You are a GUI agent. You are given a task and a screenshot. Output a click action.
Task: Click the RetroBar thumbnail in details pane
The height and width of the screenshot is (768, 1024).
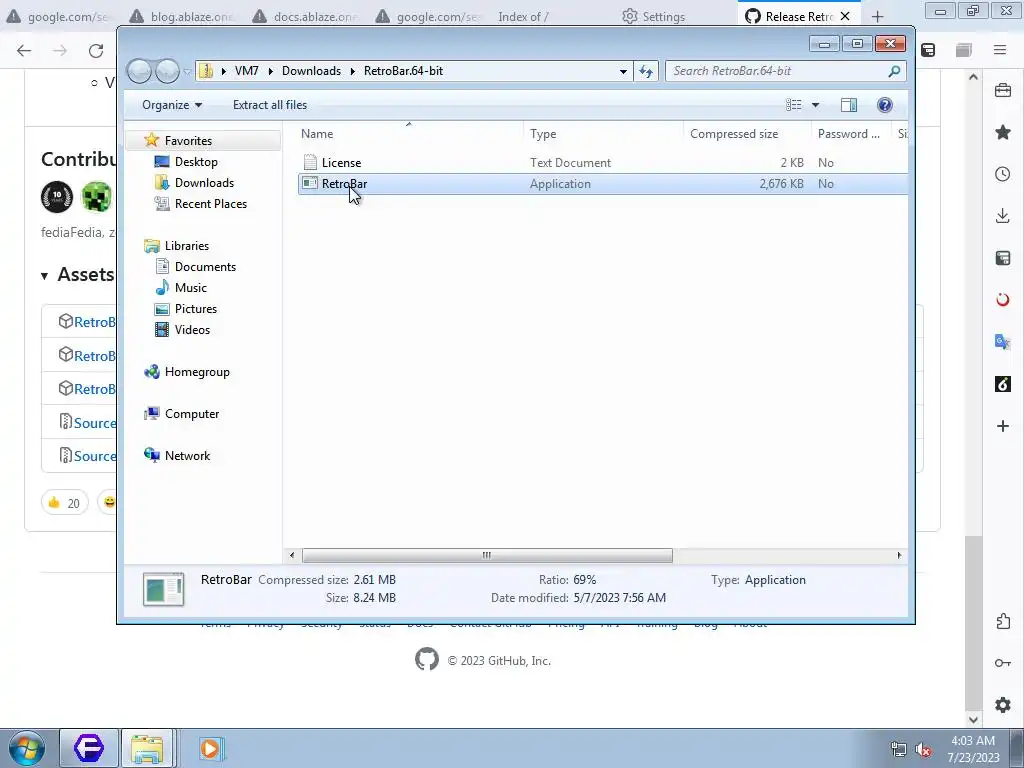pos(163,588)
